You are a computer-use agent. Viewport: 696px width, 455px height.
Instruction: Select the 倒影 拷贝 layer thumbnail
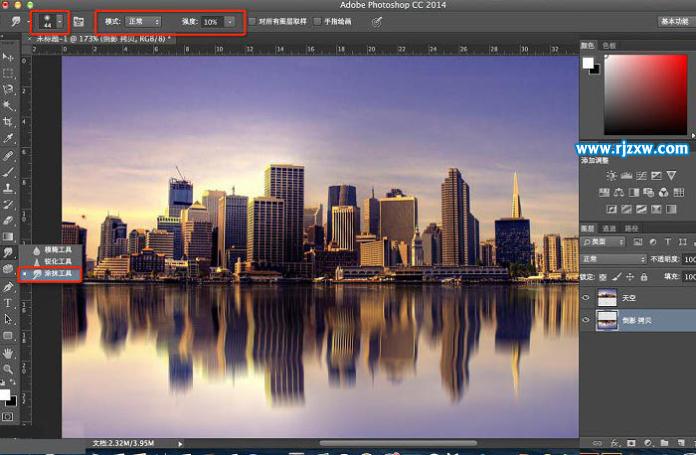pyautogui.click(x=607, y=320)
